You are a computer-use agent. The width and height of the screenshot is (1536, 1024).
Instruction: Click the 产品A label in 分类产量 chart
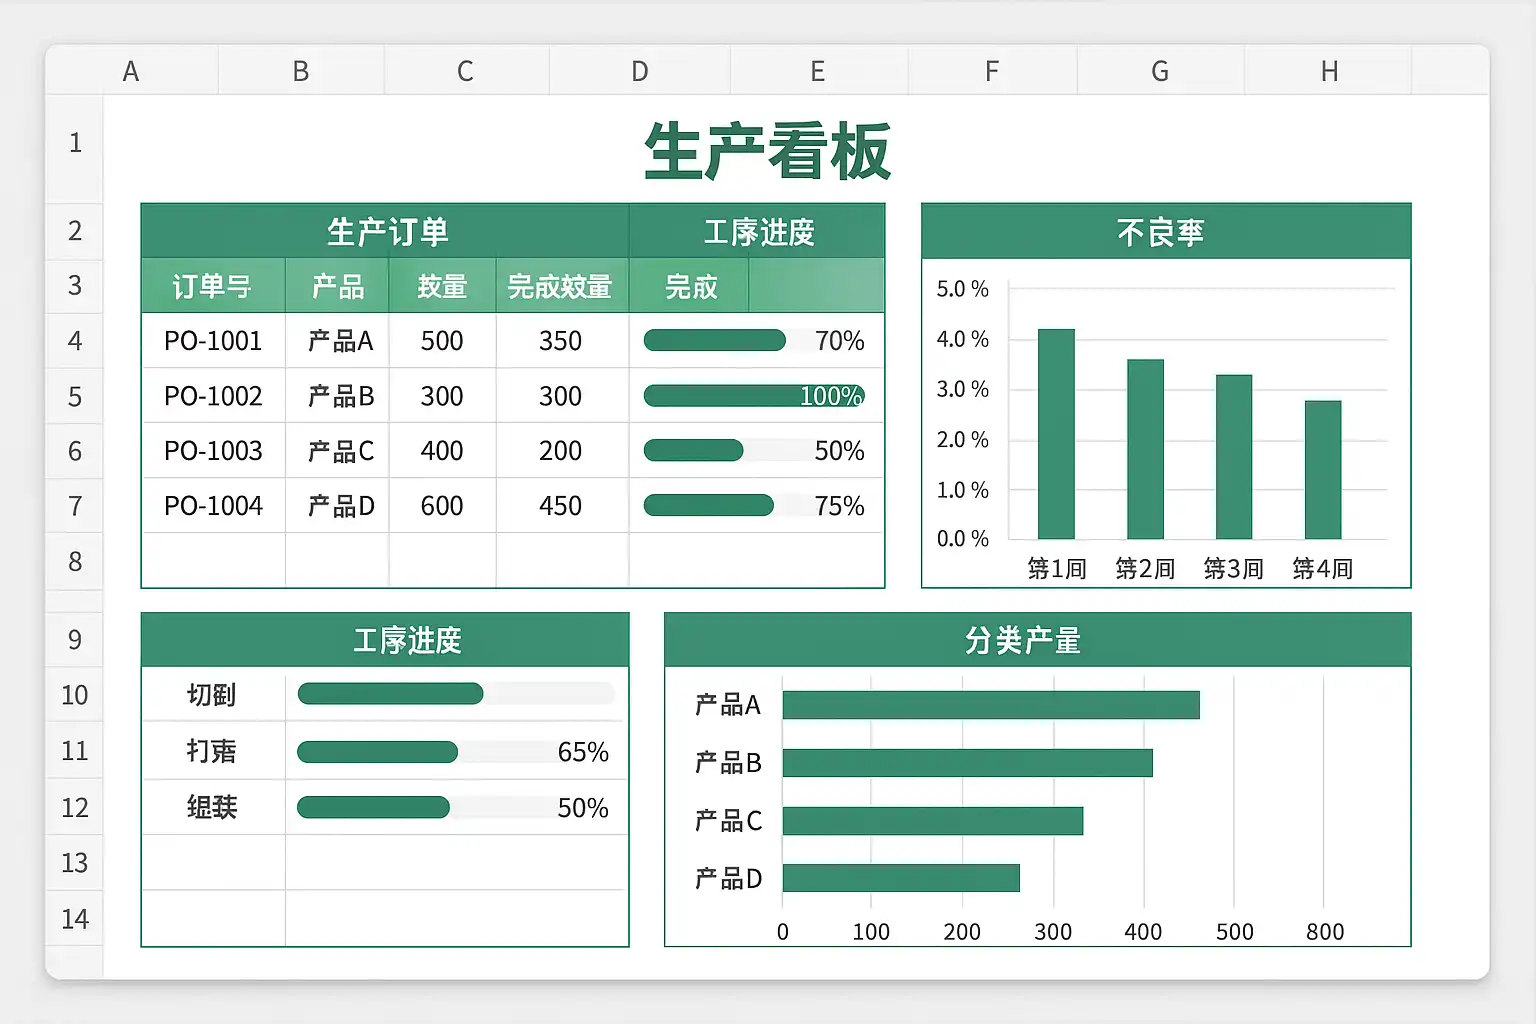click(728, 705)
